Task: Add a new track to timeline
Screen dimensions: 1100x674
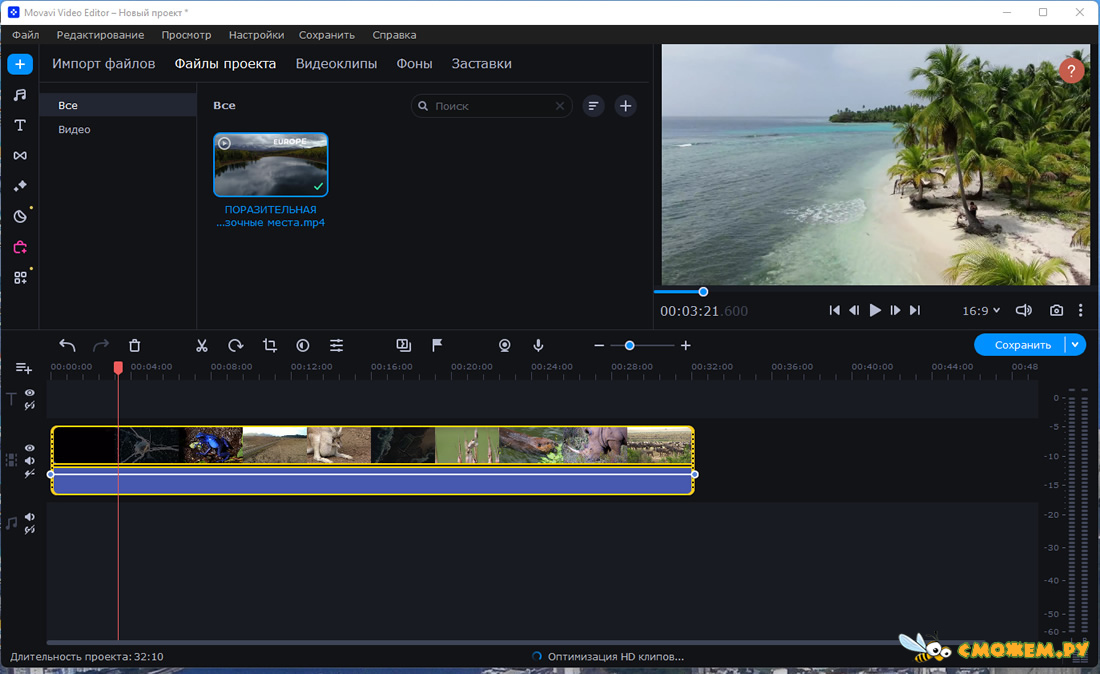Action: [x=24, y=368]
